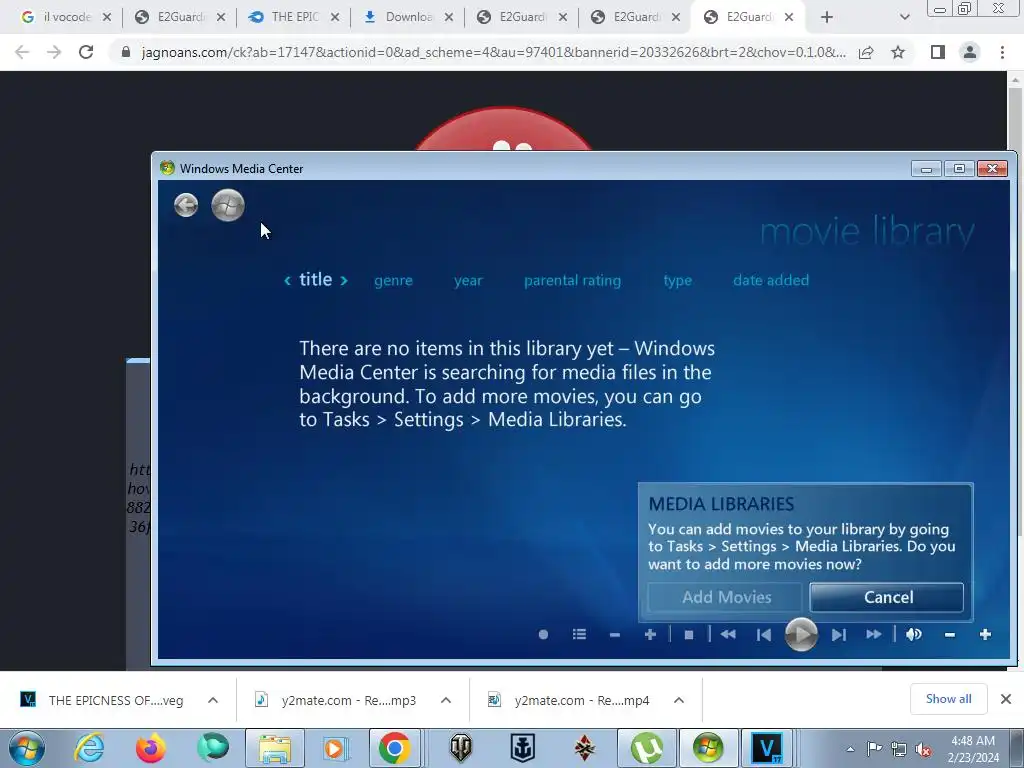This screenshot has height=768, width=1024.
Task: Switch to the 'il vocode' Google tab
Action: click(x=66, y=17)
